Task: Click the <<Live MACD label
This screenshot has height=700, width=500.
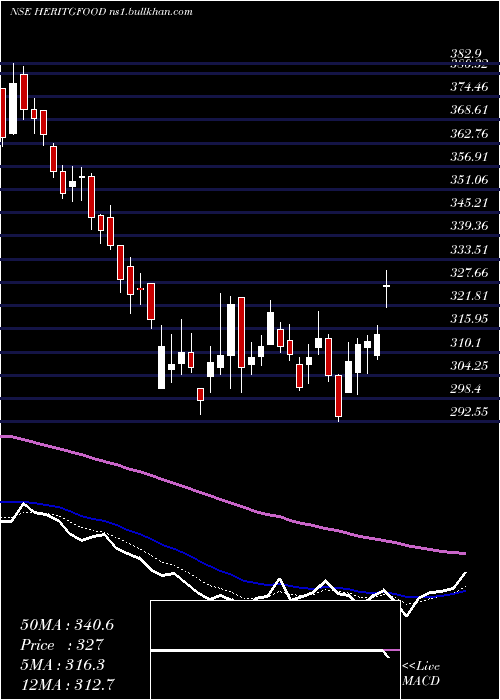Action: (421, 674)
